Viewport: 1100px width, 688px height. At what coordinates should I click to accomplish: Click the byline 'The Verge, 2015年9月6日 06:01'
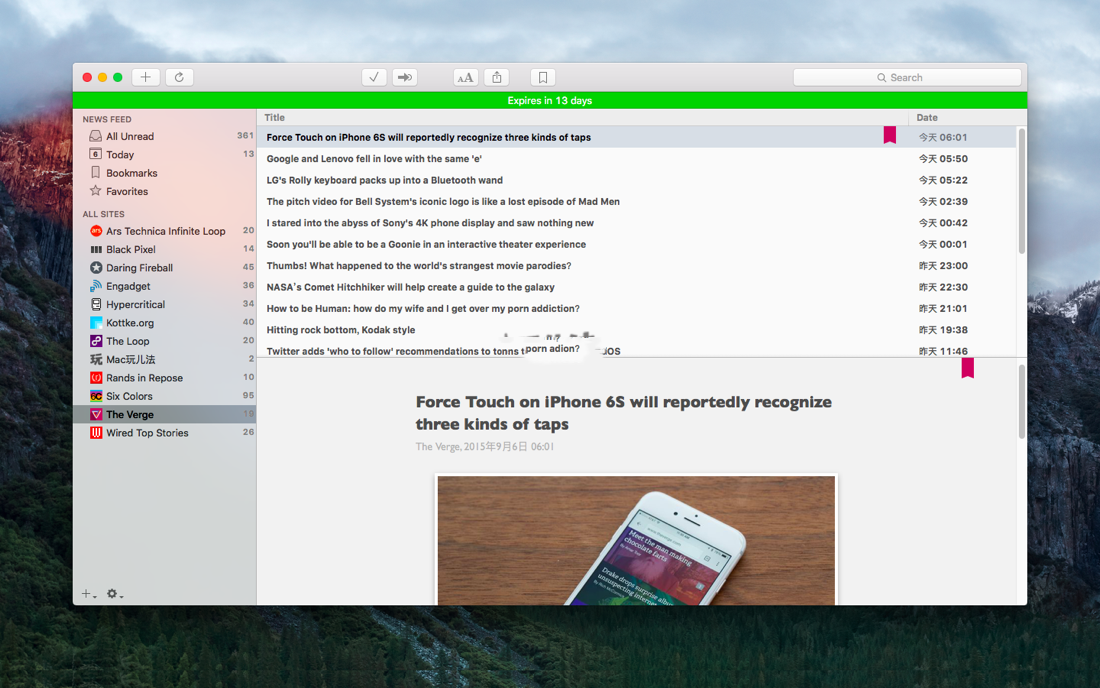pos(485,447)
